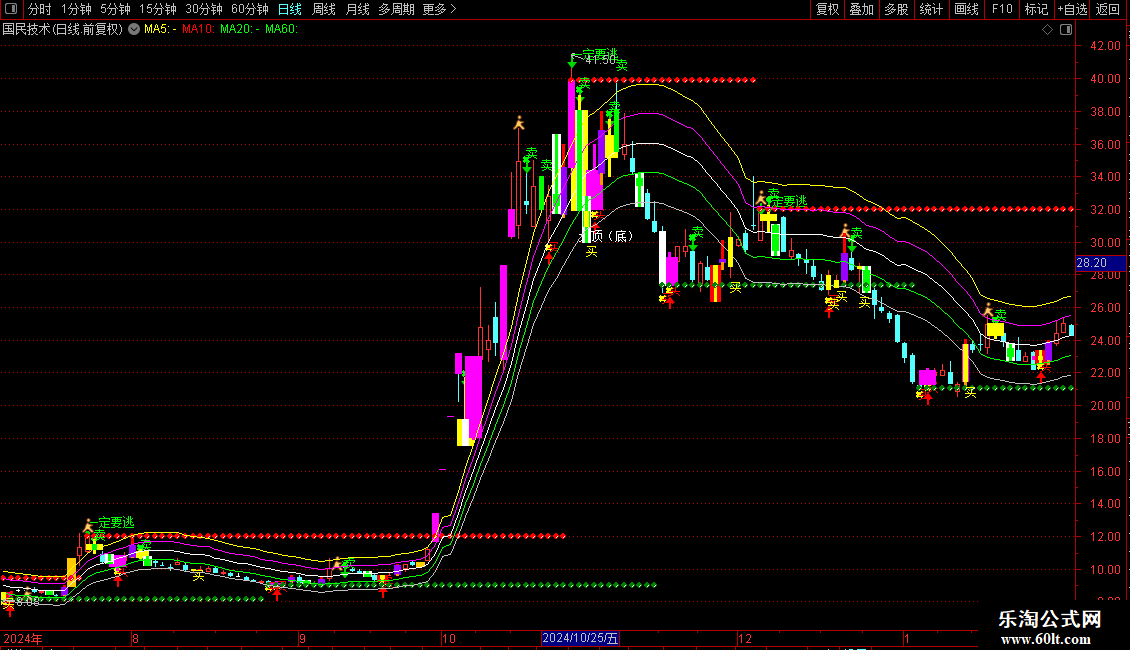Click the 顶（底） annotation on chart
This screenshot has width=1130, height=650.
[611, 236]
